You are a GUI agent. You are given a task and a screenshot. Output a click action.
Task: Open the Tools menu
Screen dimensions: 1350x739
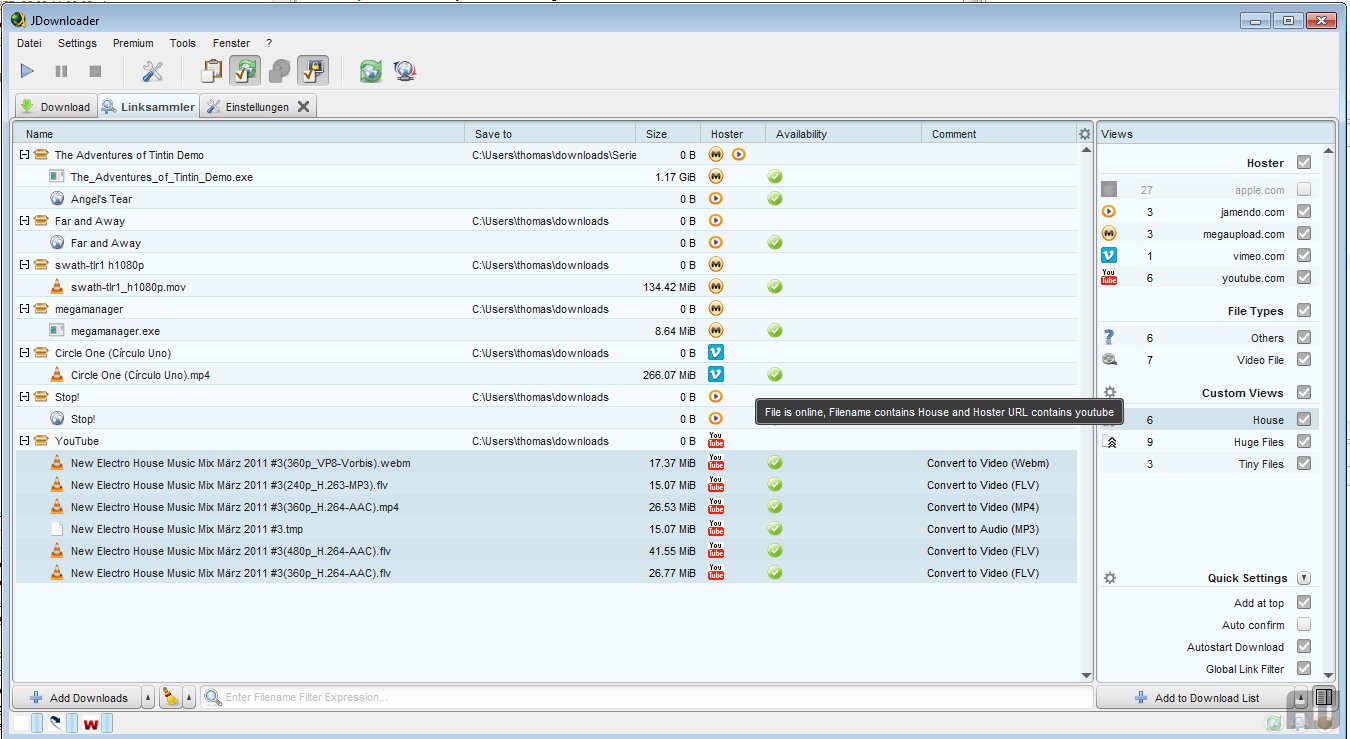[183, 43]
